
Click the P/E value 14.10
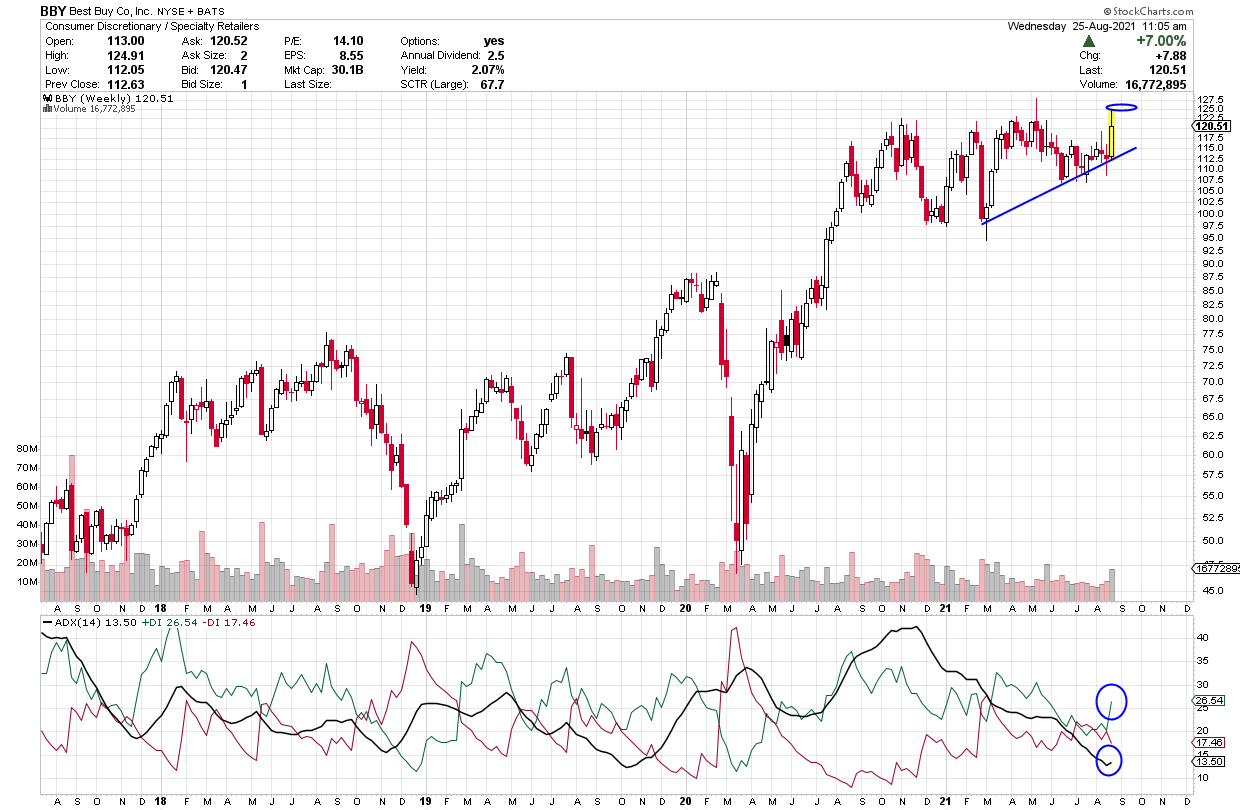(347, 41)
